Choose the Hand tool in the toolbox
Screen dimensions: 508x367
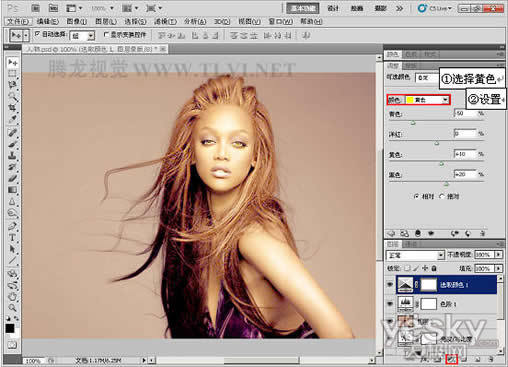tap(12, 296)
